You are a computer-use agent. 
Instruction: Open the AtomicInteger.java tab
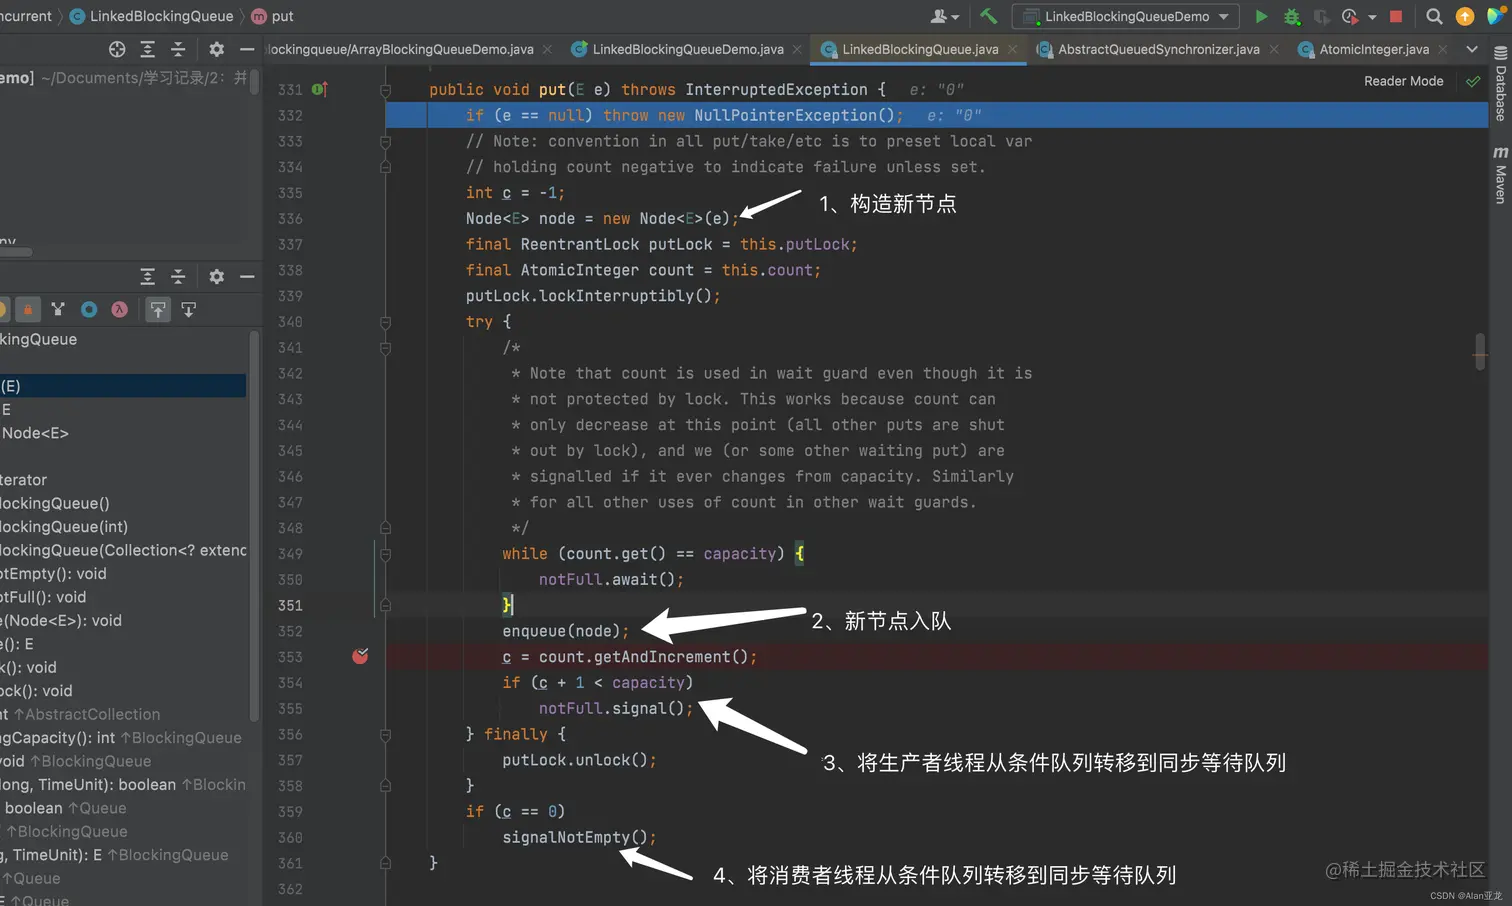[1374, 49]
